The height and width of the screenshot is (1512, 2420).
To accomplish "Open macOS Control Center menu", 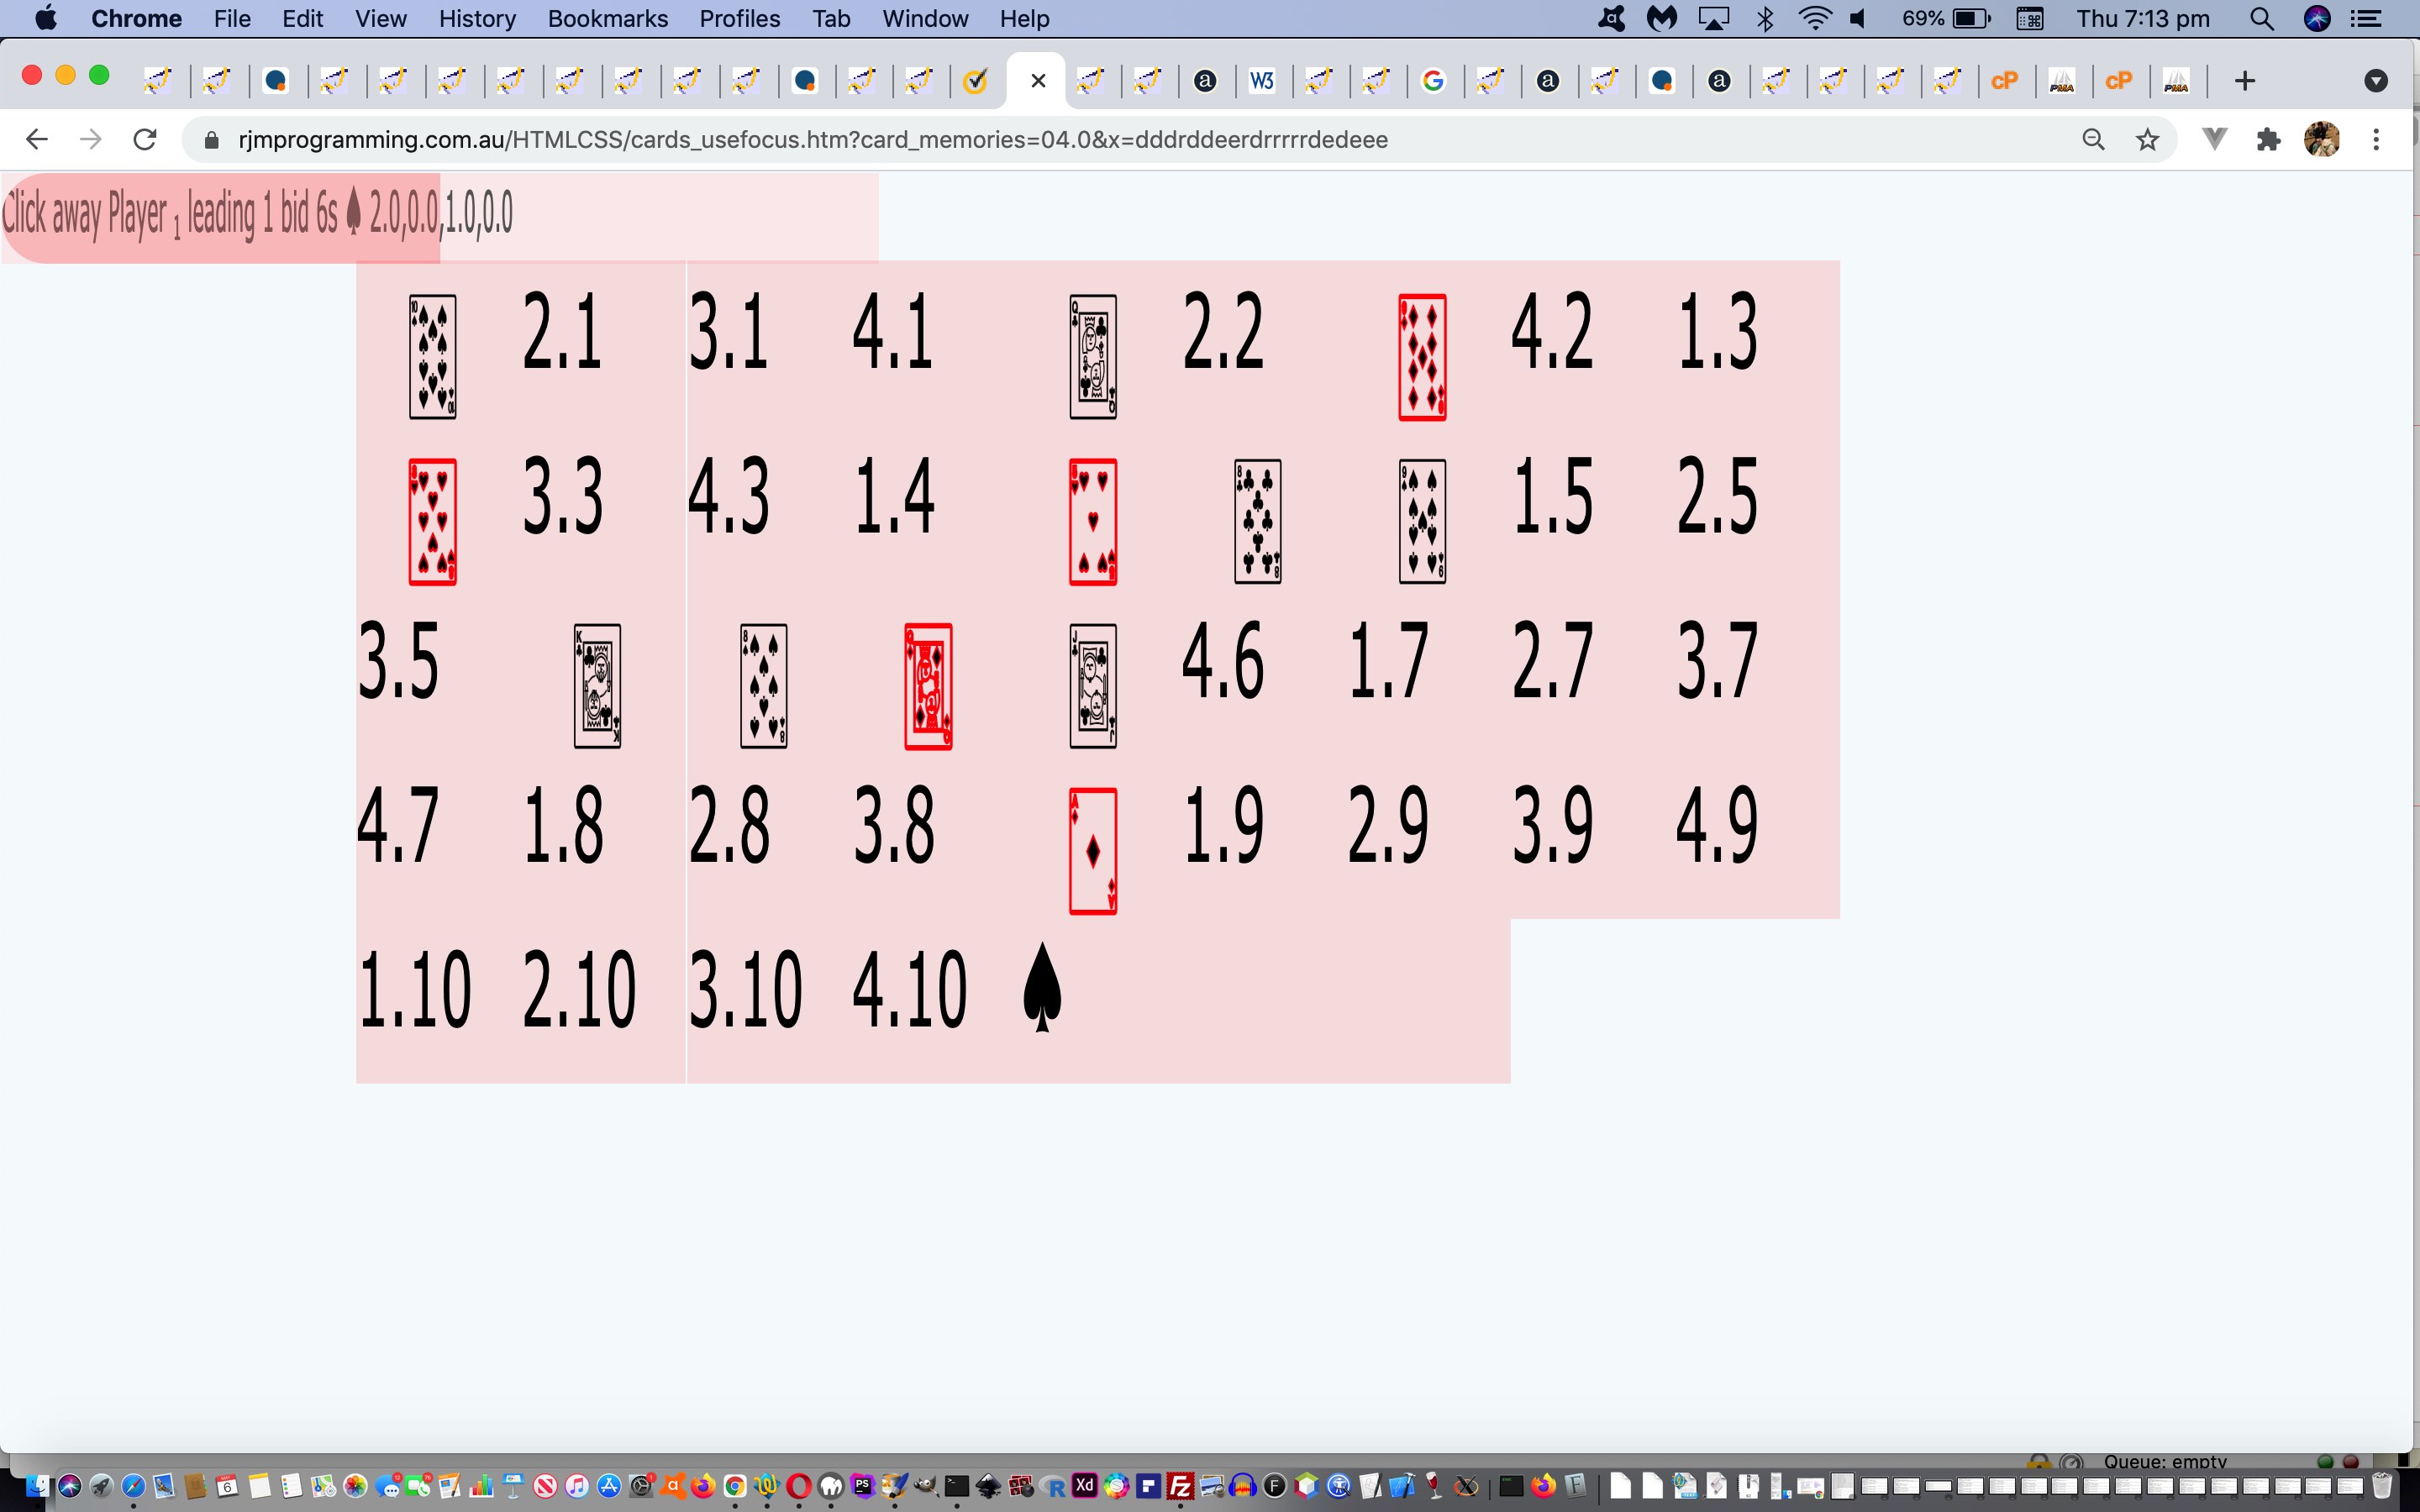I will [x=2366, y=19].
